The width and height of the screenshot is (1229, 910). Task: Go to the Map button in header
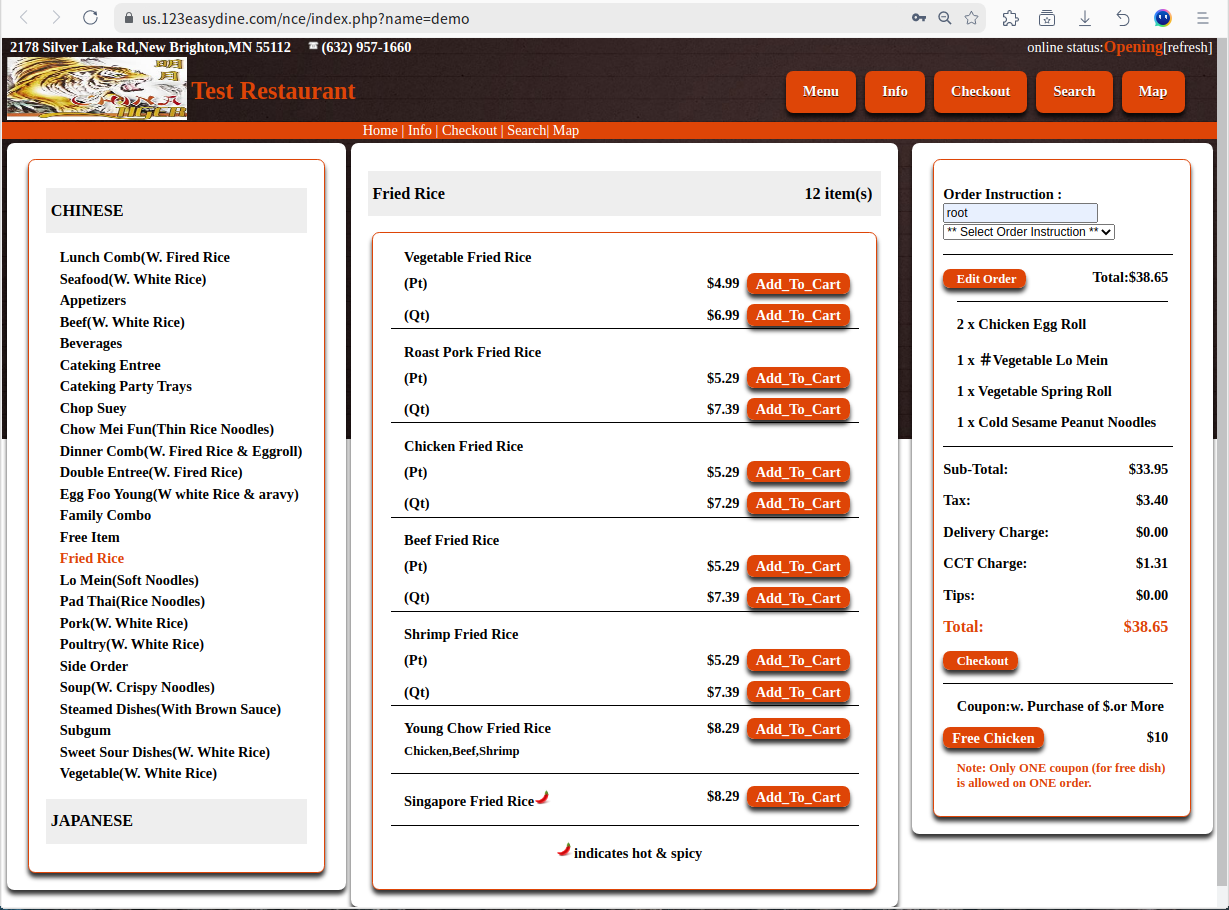[1152, 92]
